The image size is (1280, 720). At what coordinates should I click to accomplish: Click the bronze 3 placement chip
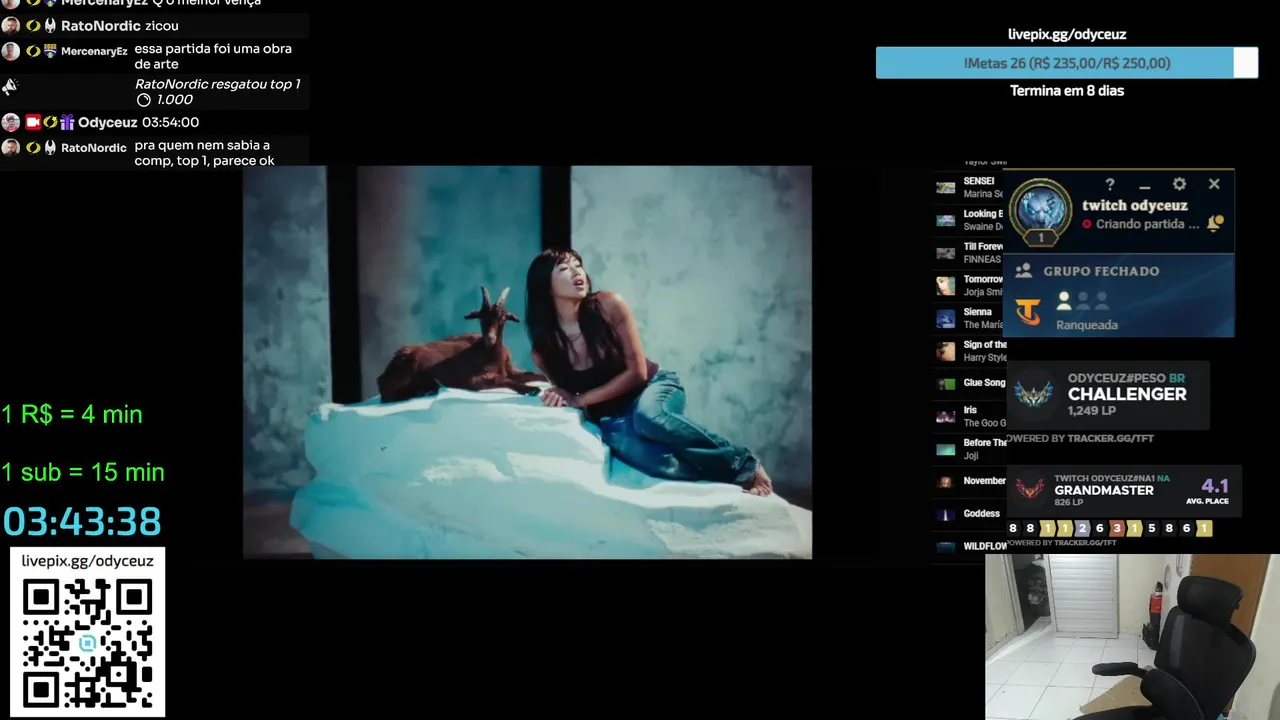(x=1117, y=528)
